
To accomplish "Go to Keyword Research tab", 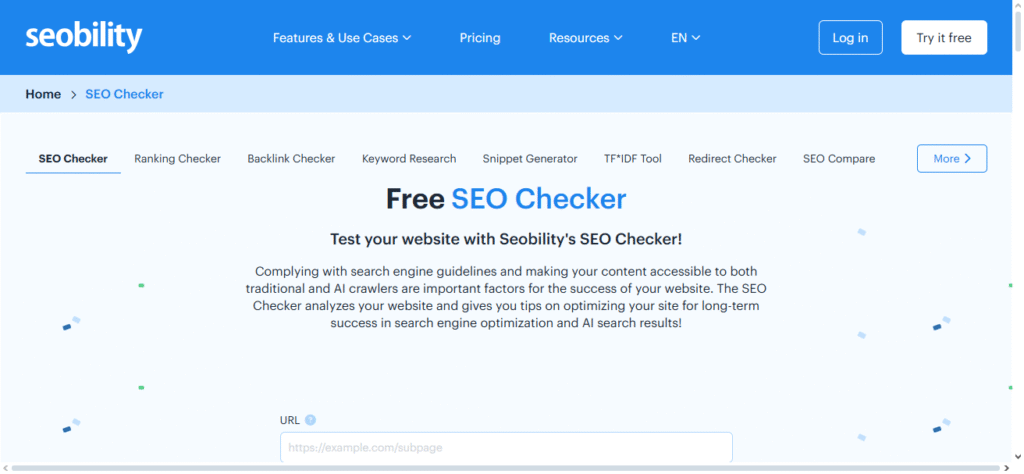I will click(409, 159).
